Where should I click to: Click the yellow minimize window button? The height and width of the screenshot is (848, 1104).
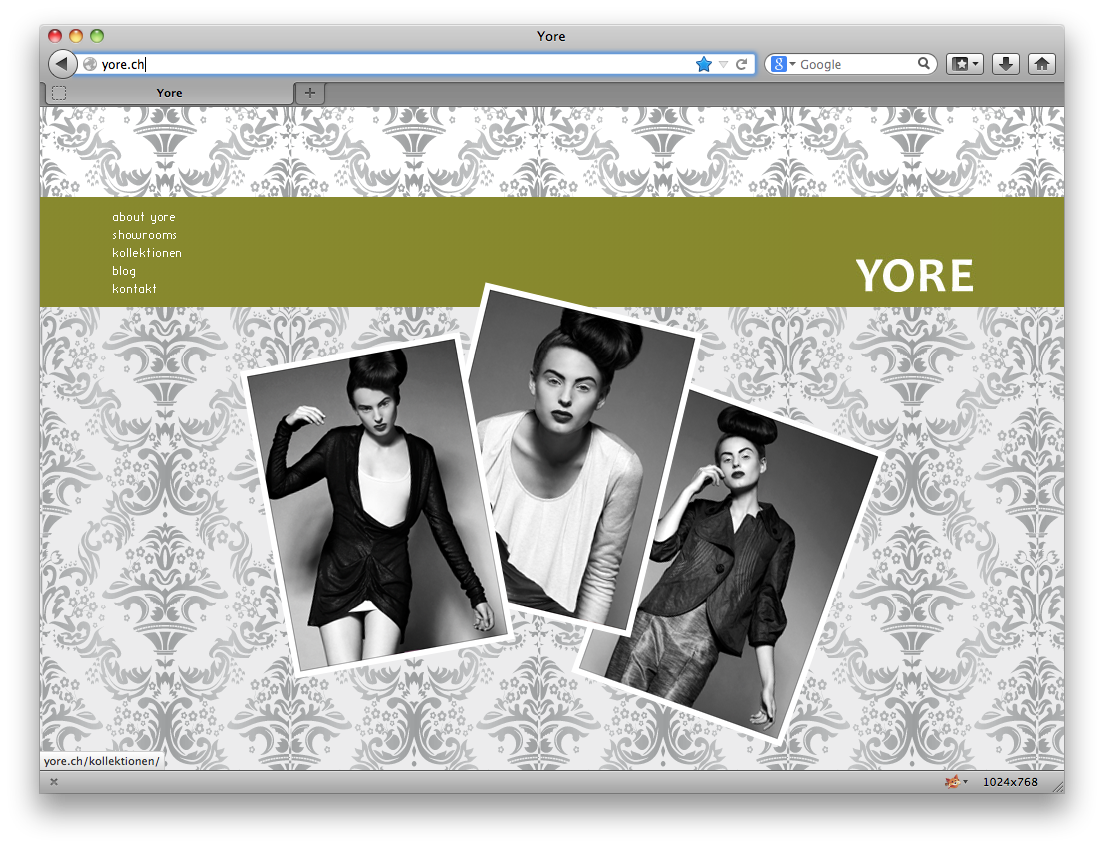pos(76,36)
